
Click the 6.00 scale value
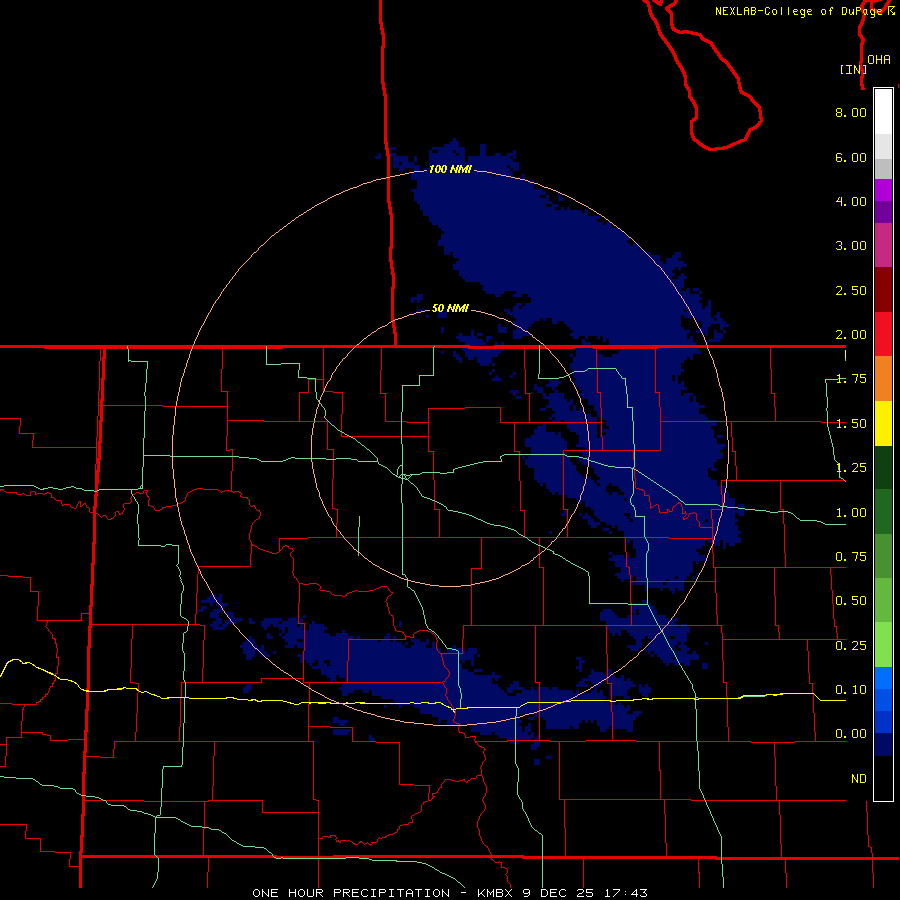pos(851,157)
